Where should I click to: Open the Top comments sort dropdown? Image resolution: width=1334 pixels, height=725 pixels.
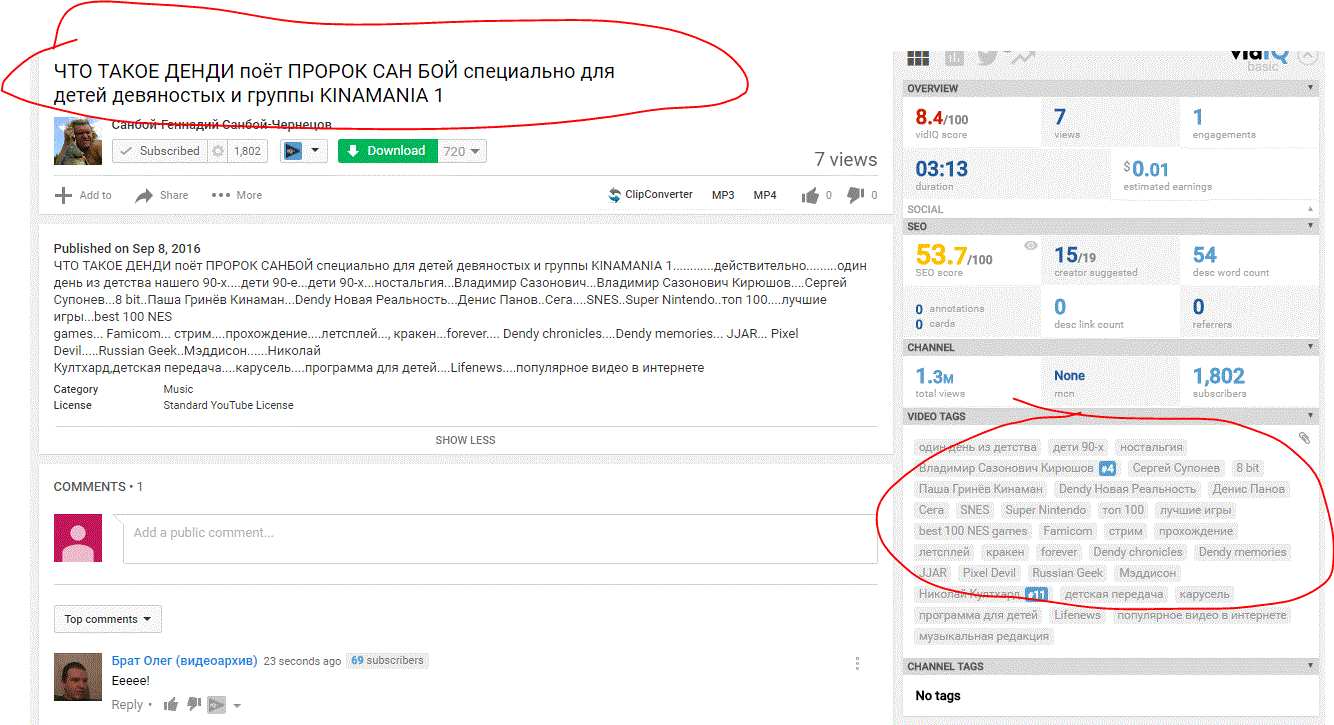(107, 619)
